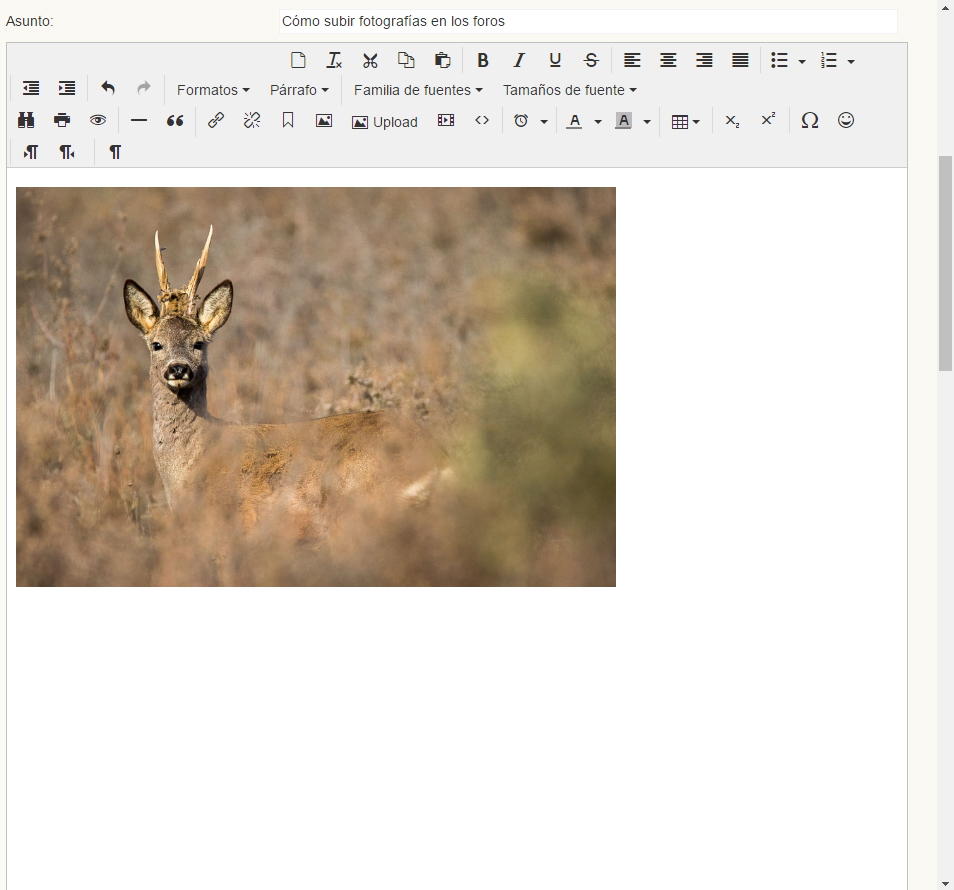Open the text color picker dropdown

click(x=598, y=122)
